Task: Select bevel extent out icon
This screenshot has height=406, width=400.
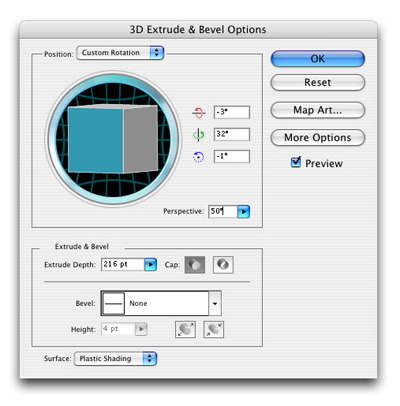Action: (185, 330)
